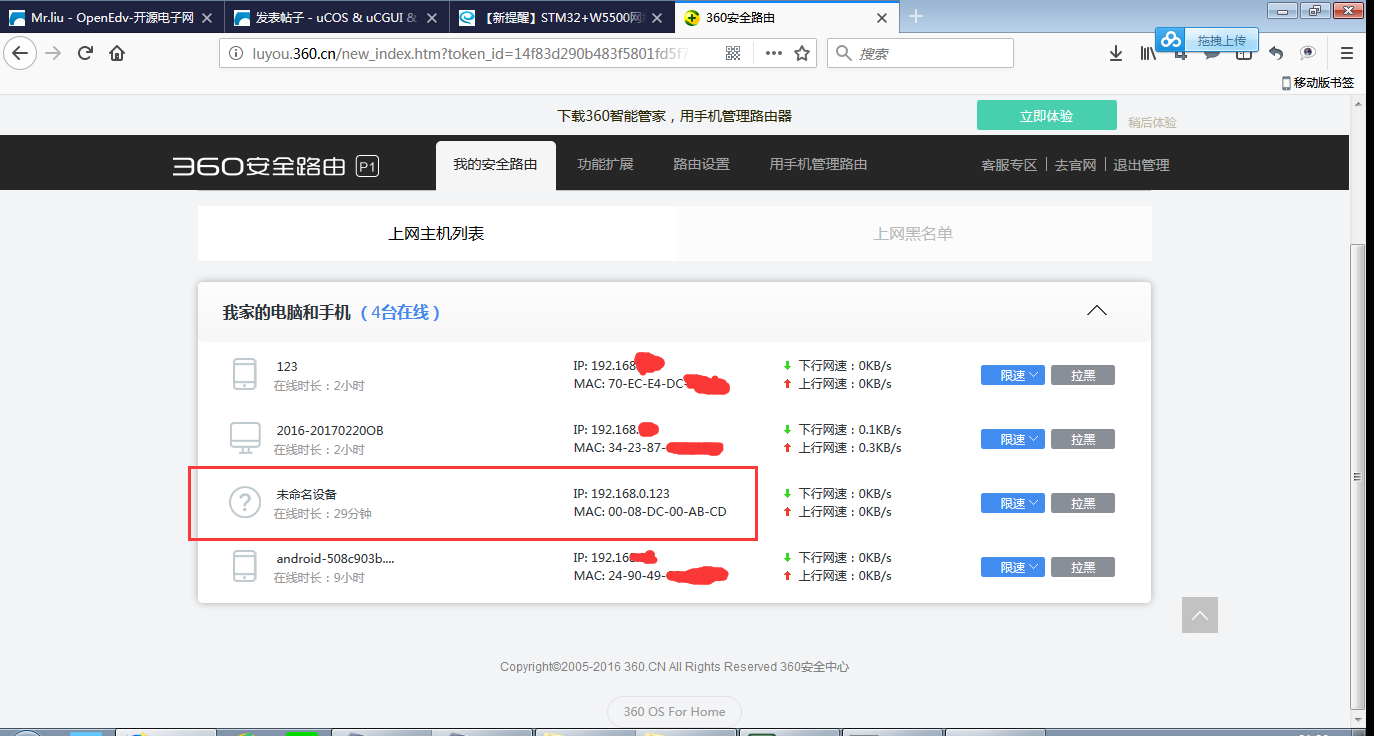Click the text 在线时长：29分钟
The width and height of the screenshot is (1374, 736).
coord(323,513)
